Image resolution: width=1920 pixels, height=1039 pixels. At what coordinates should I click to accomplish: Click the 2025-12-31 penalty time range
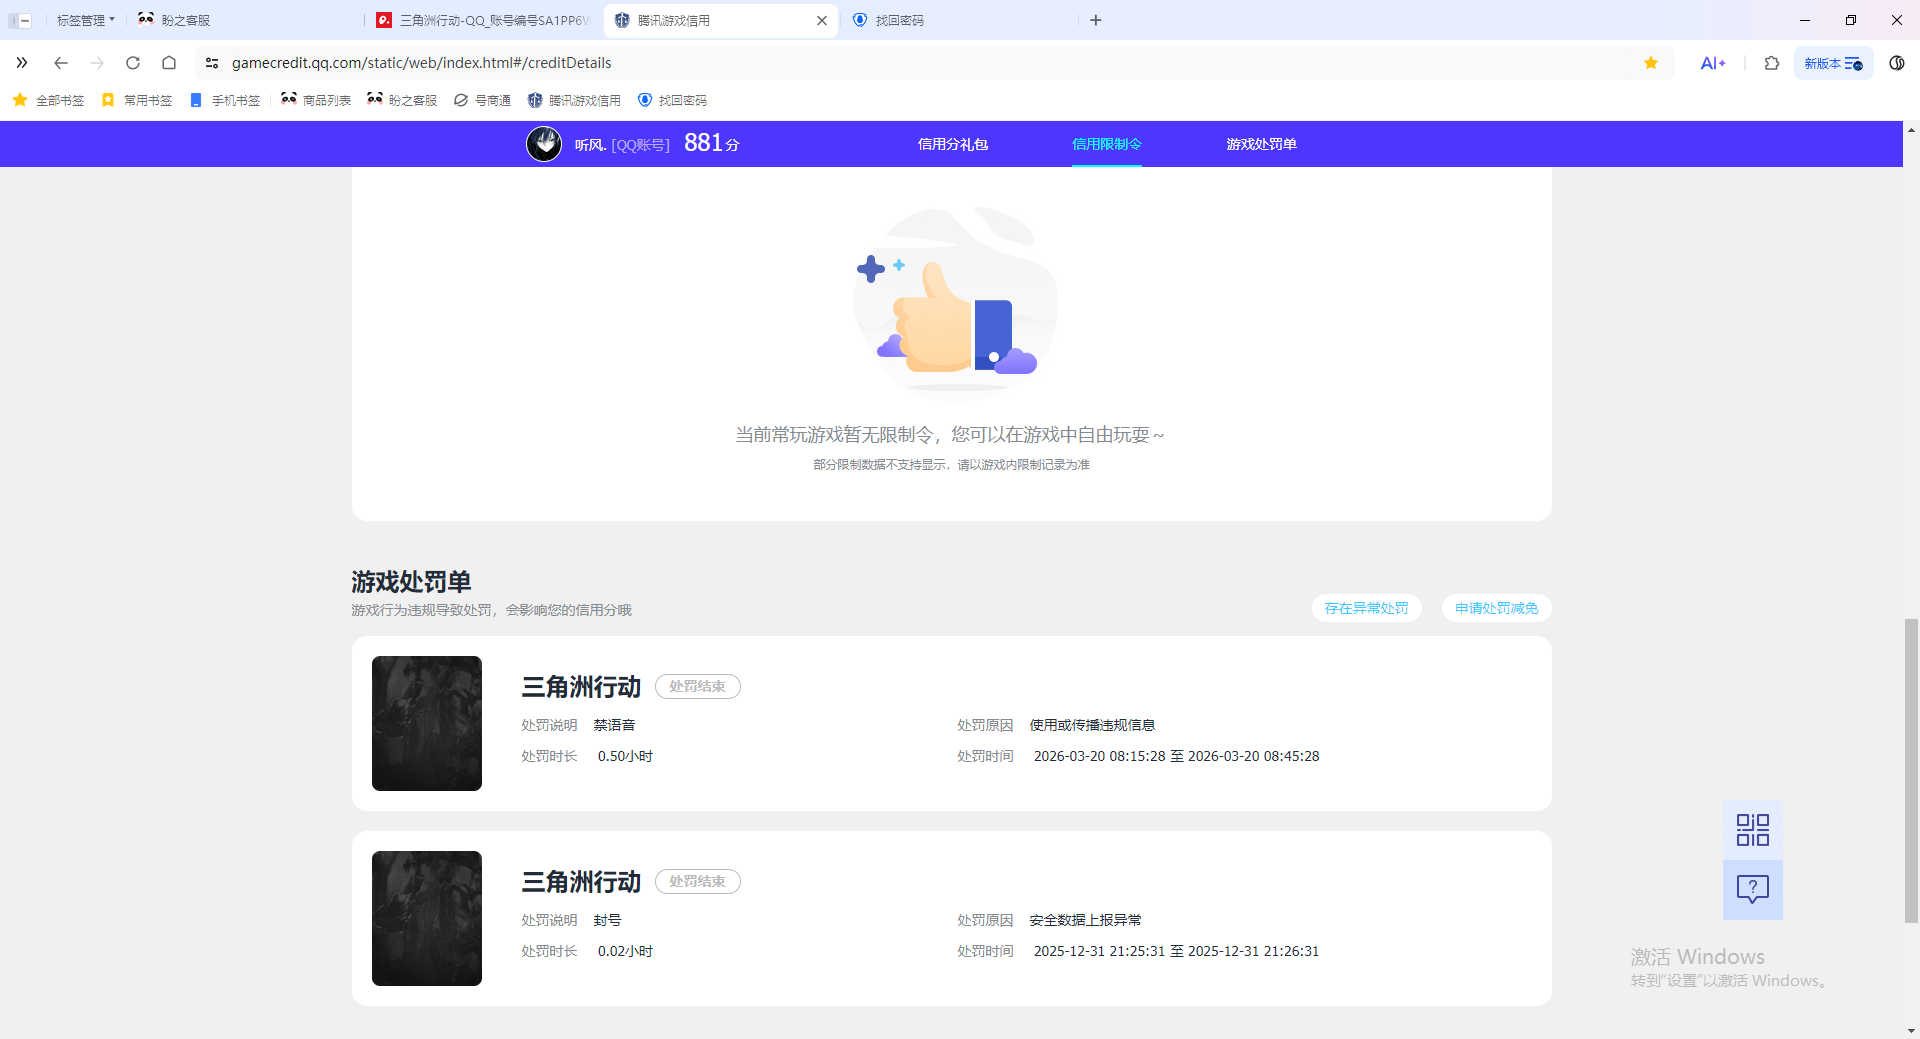pyautogui.click(x=1176, y=951)
